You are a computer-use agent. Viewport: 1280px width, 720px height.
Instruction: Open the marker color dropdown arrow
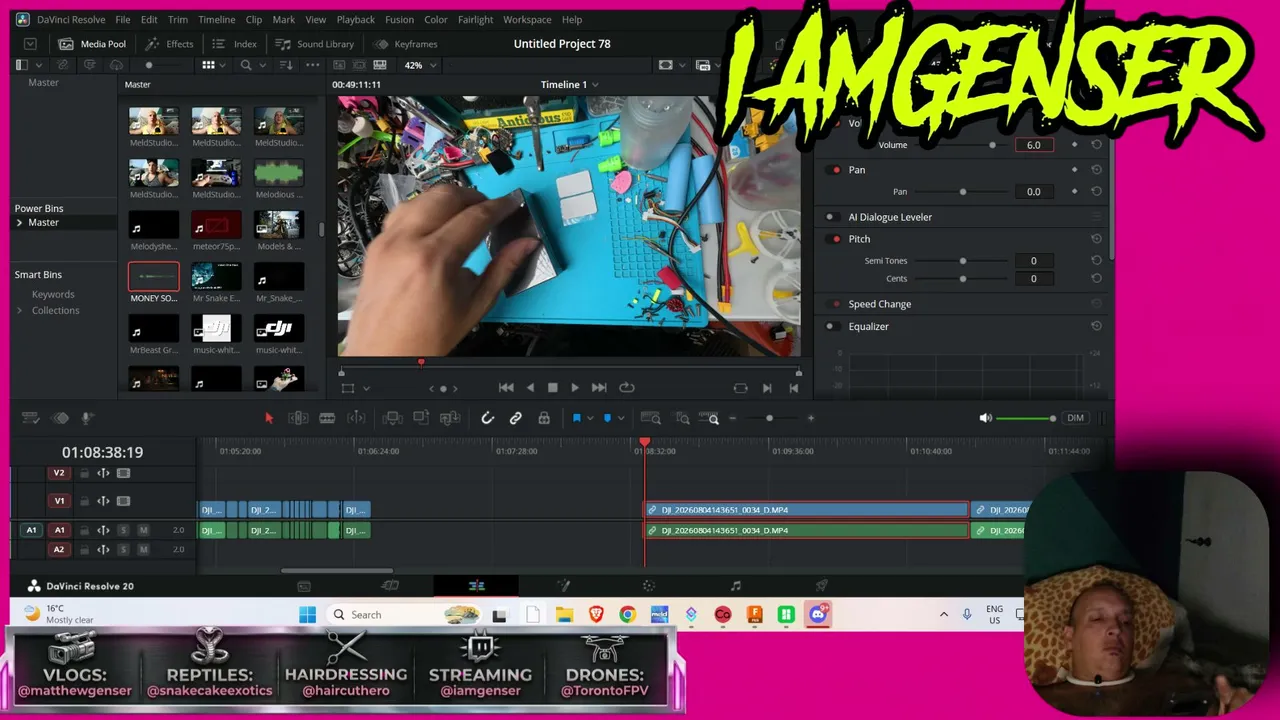(x=621, y=418)
